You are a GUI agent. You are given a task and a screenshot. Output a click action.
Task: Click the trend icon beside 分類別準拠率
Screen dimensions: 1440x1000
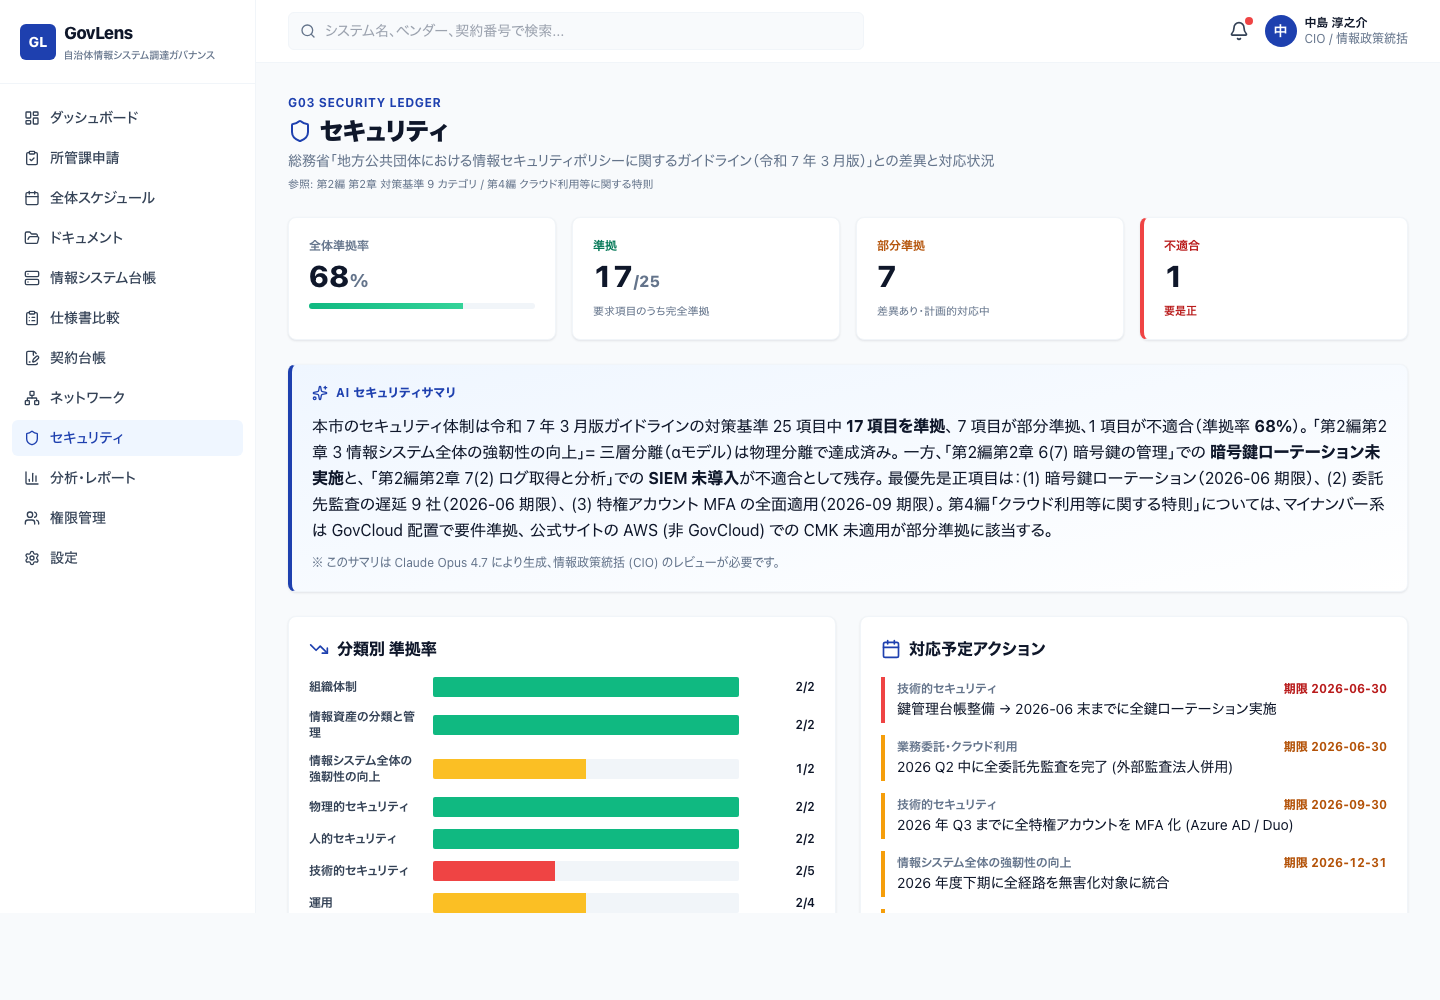click(317, 648)
